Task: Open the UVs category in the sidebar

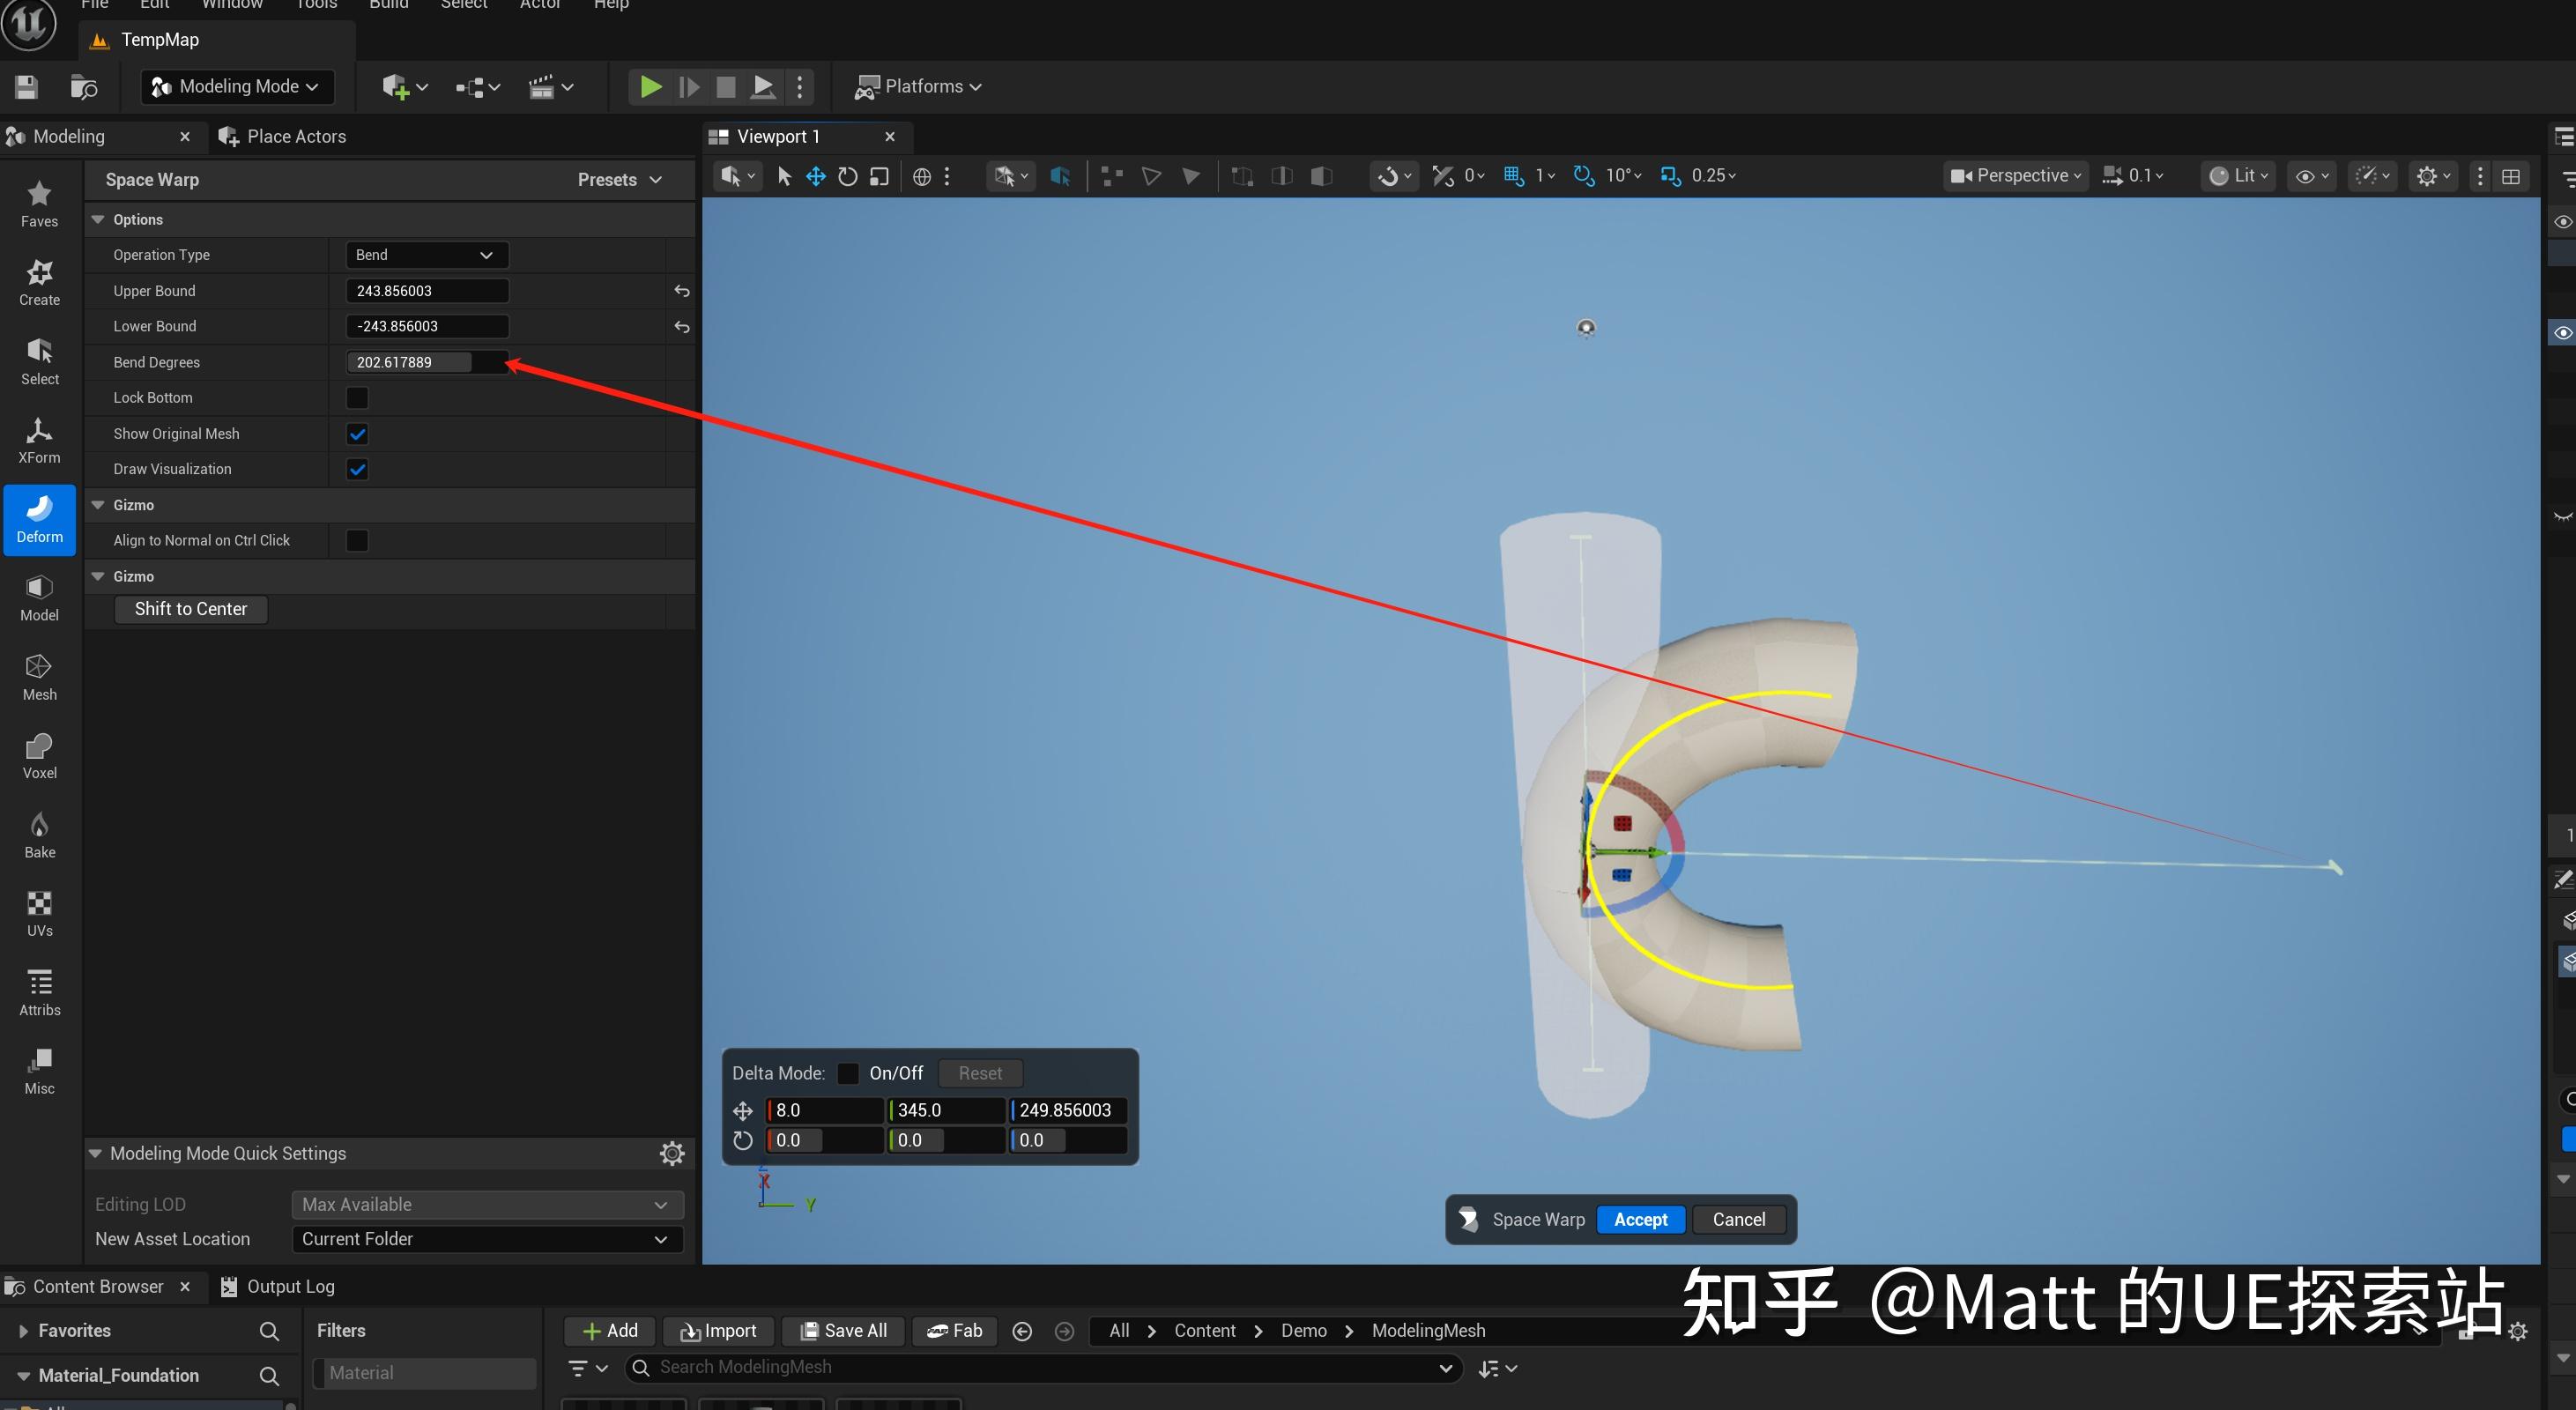Action: click(x=39, y=913)
